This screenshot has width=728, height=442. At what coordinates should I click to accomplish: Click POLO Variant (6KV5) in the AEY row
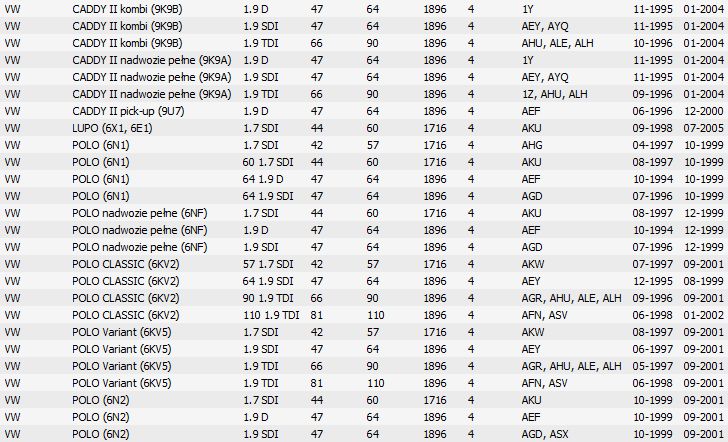[x=122, y=349]
